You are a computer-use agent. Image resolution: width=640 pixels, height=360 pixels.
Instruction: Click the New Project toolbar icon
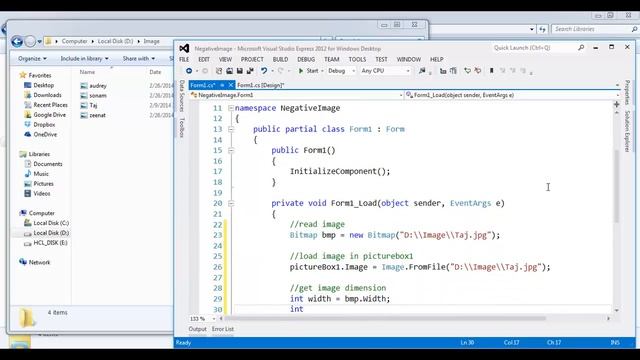[x=219, y=71]
